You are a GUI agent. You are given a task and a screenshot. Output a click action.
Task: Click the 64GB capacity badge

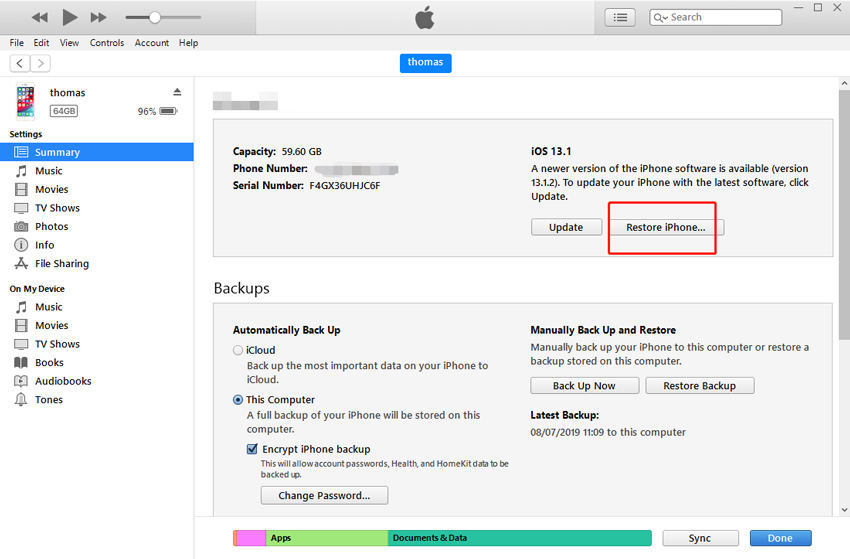(64, 111)
